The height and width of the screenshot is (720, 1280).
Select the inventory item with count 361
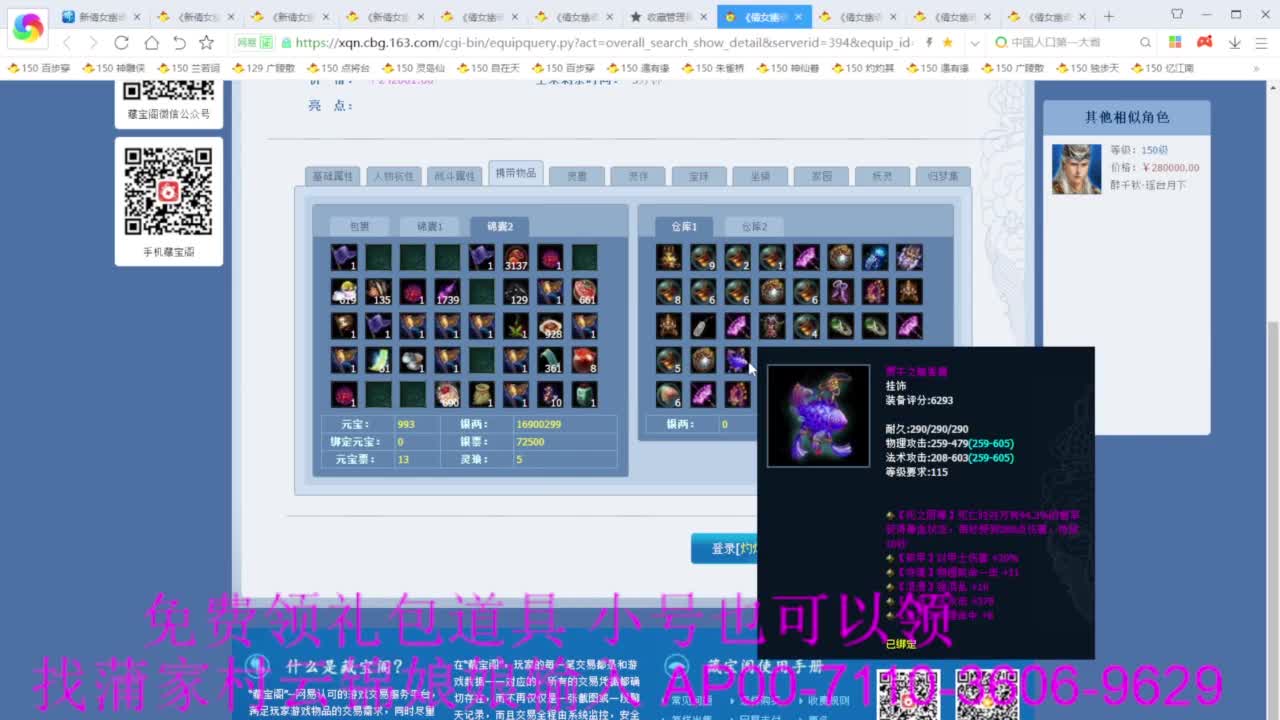(550, 360)
